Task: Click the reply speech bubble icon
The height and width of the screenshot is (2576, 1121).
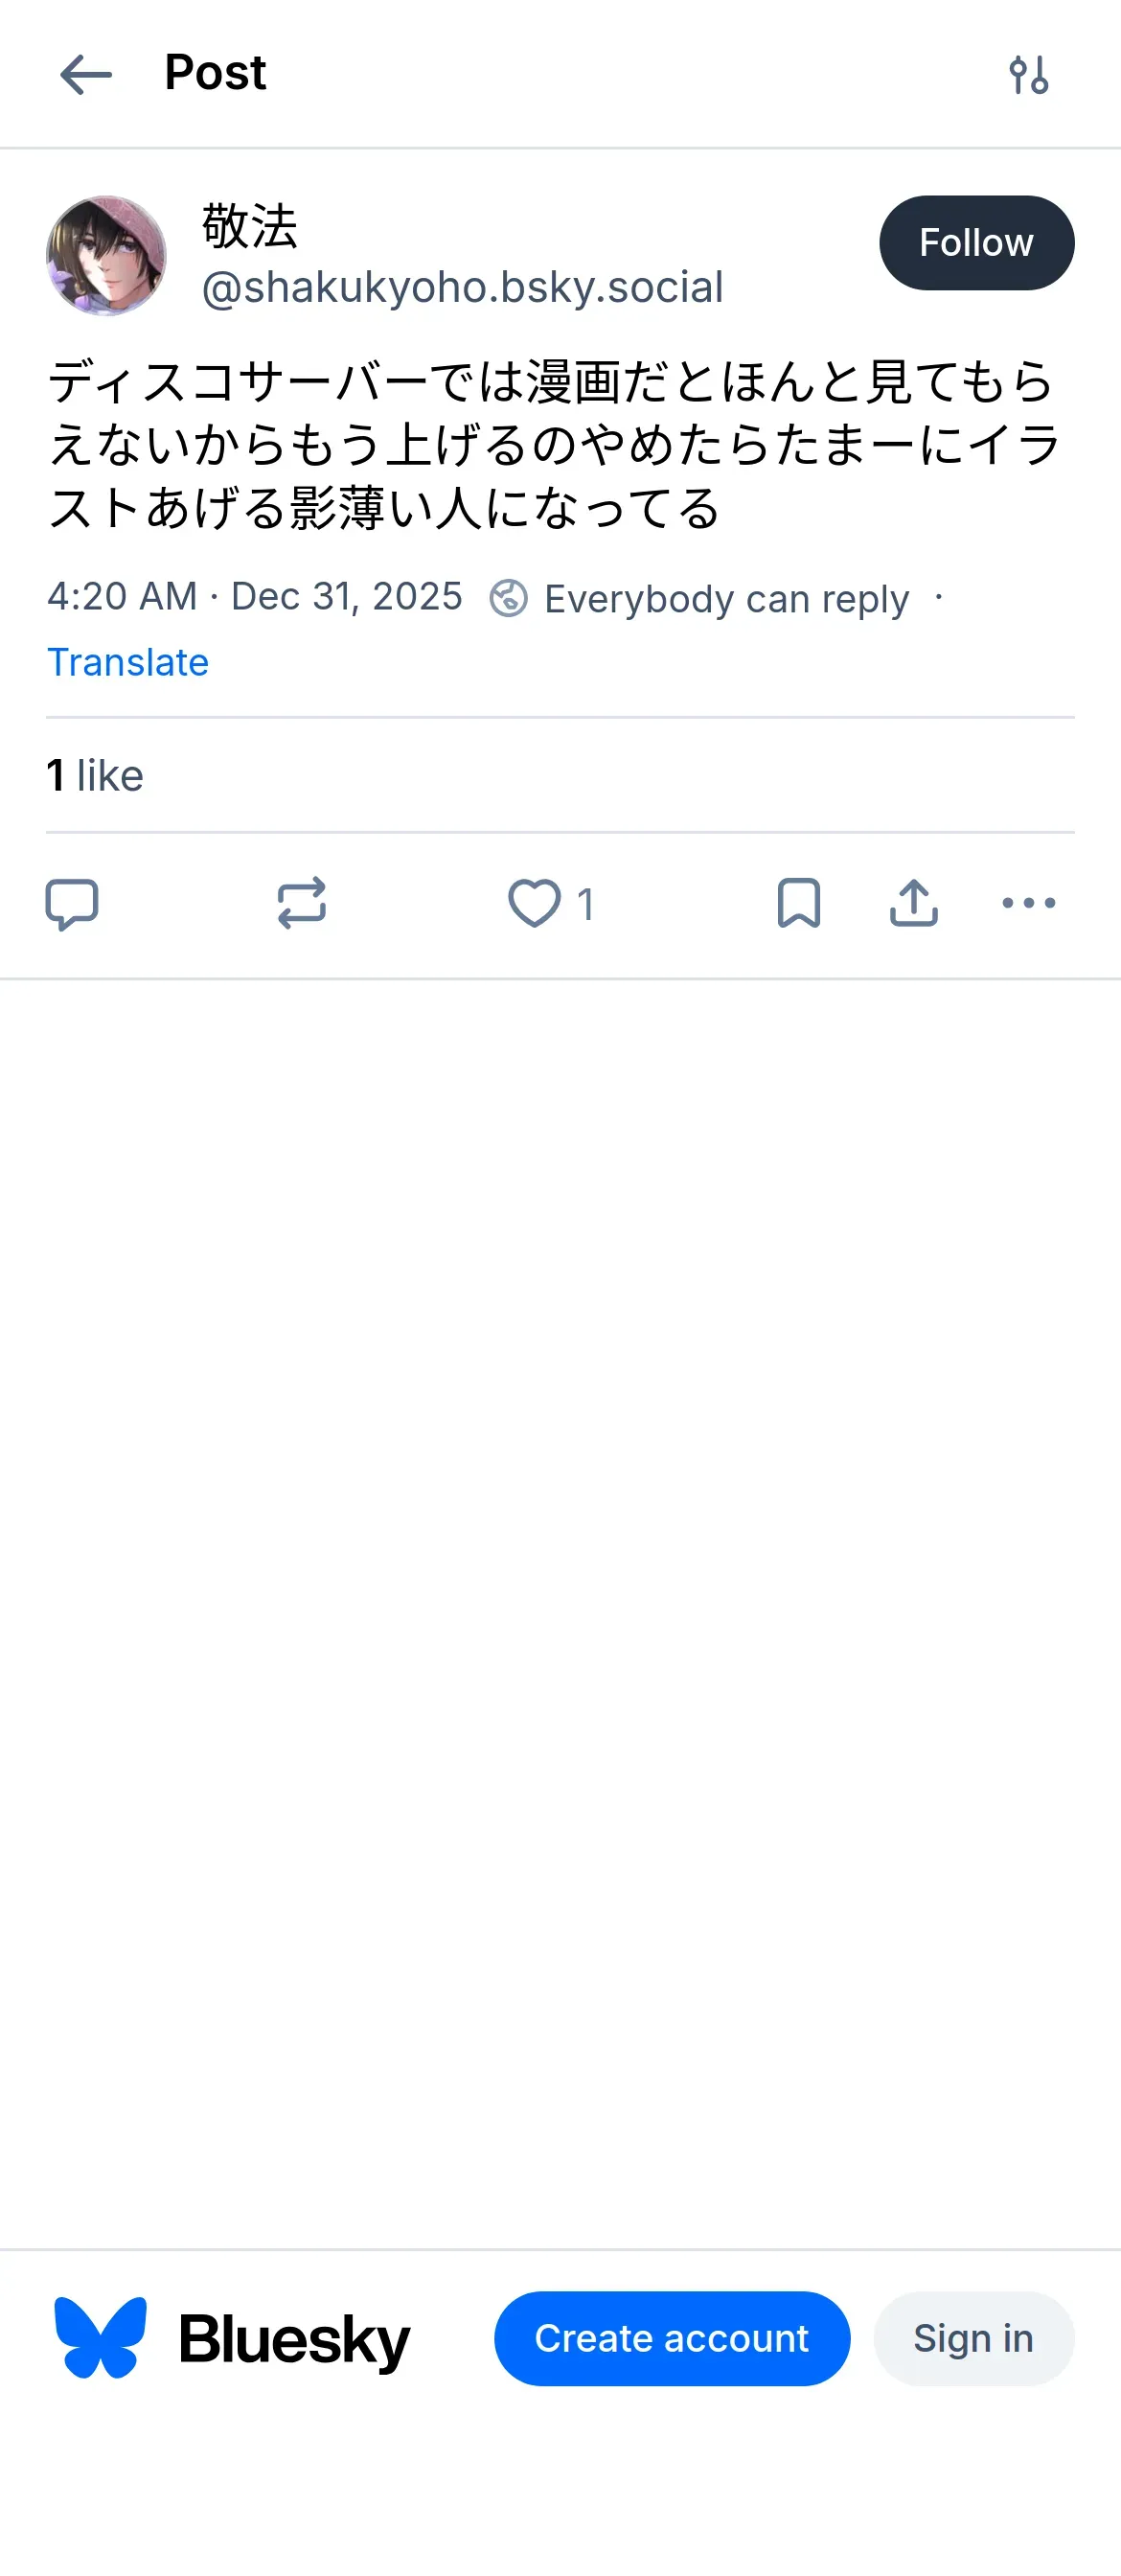Action: (x=72, y=904)
